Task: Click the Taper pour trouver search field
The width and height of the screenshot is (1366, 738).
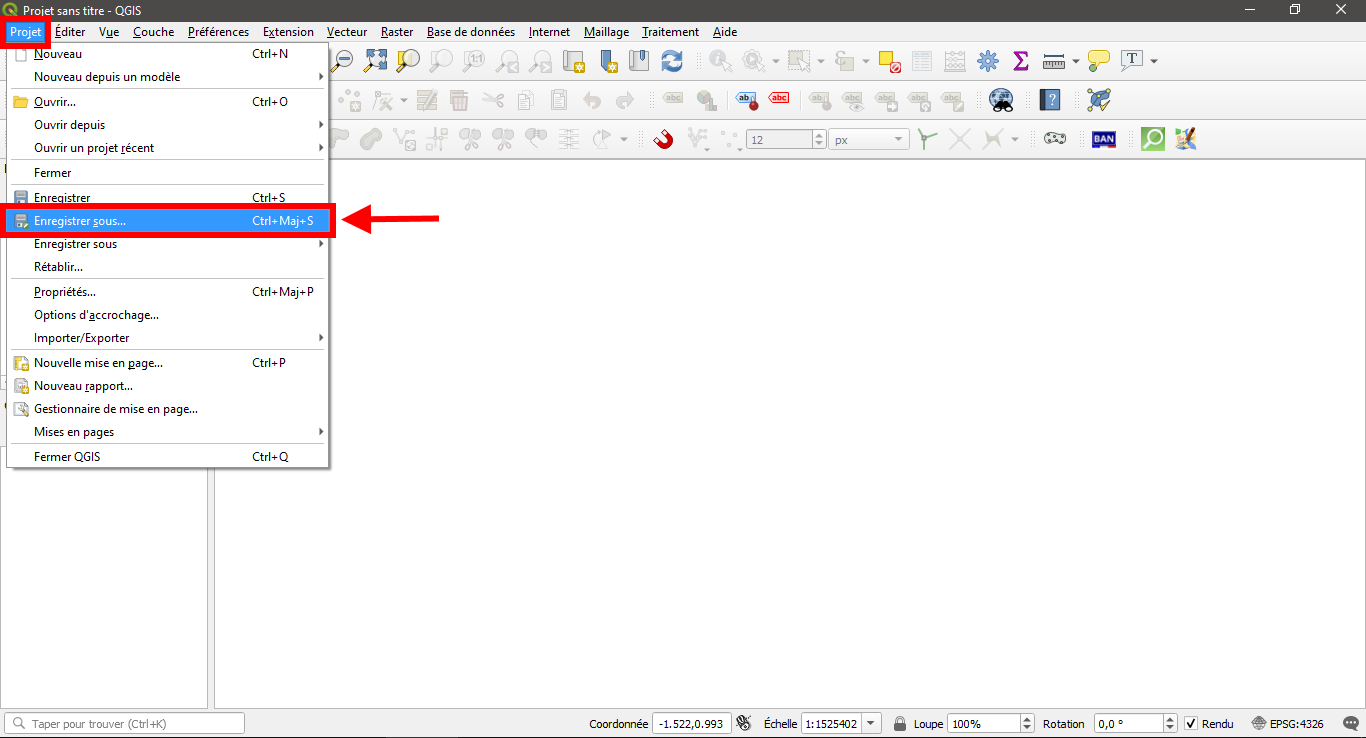Action: [125, 723]
